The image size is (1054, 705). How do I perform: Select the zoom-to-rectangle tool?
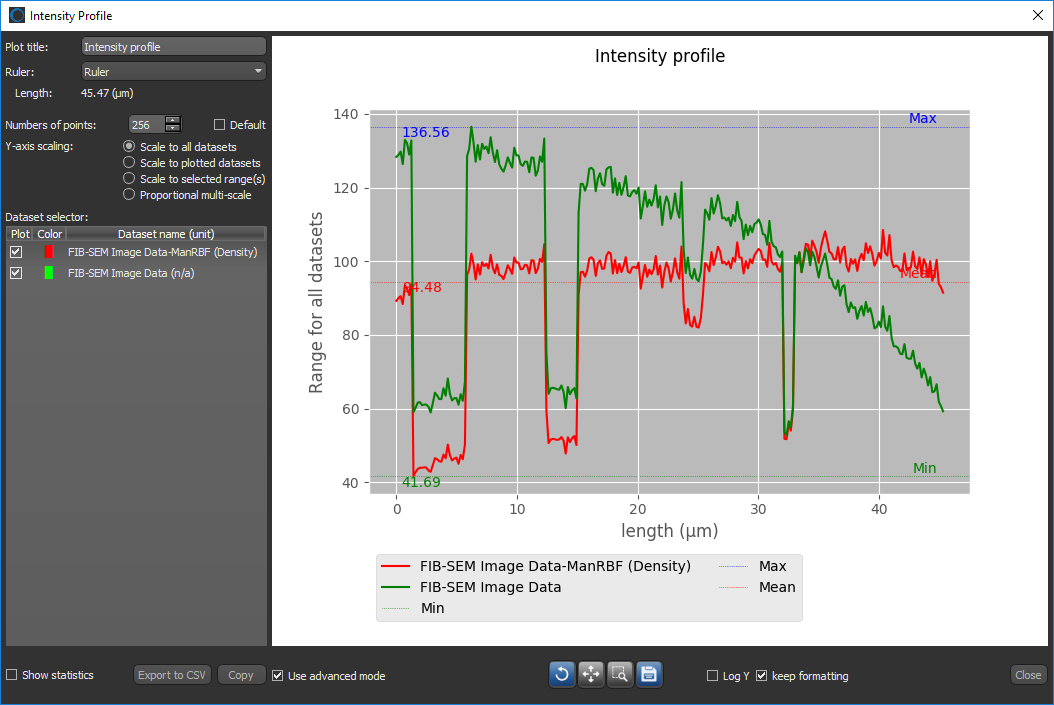click(620, 674)
